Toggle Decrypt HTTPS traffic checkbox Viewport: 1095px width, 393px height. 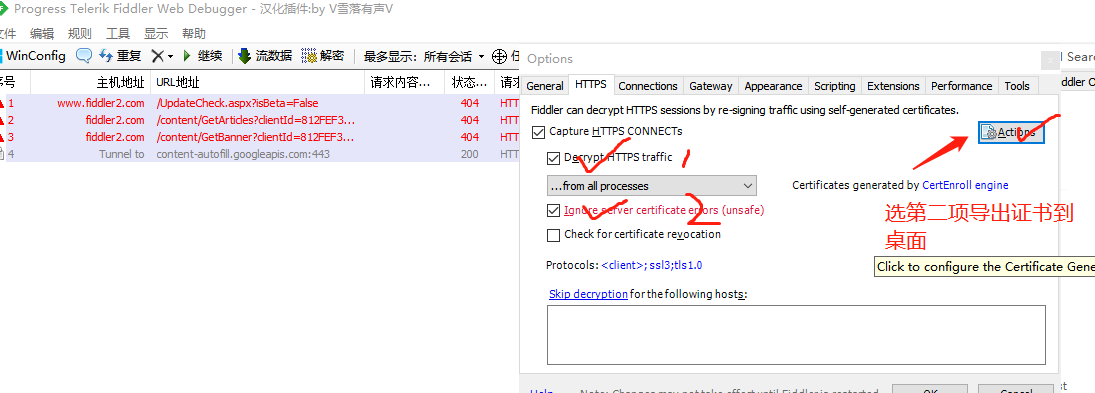553,158
